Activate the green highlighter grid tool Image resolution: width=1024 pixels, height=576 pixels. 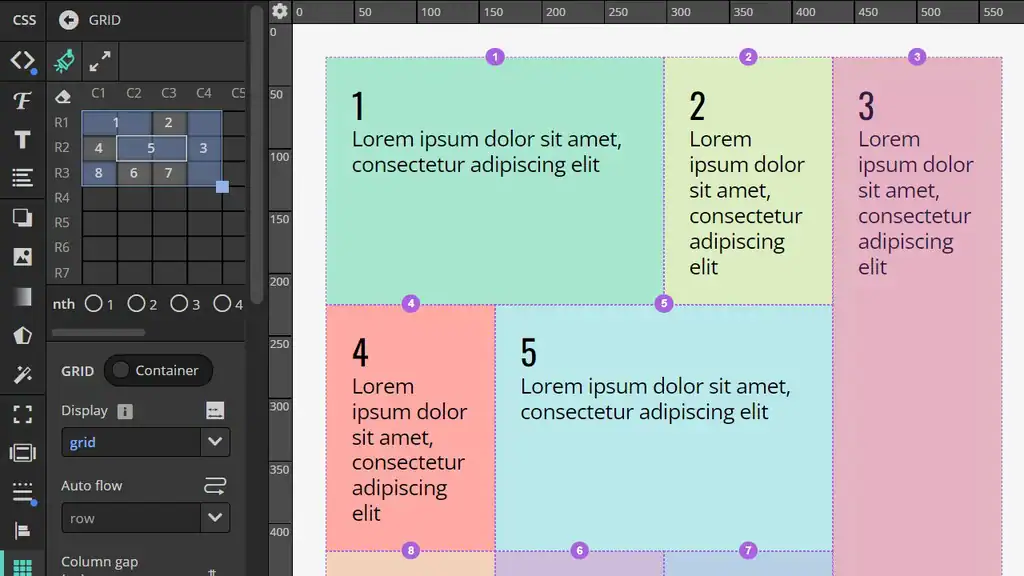click(x=65, y=62)
